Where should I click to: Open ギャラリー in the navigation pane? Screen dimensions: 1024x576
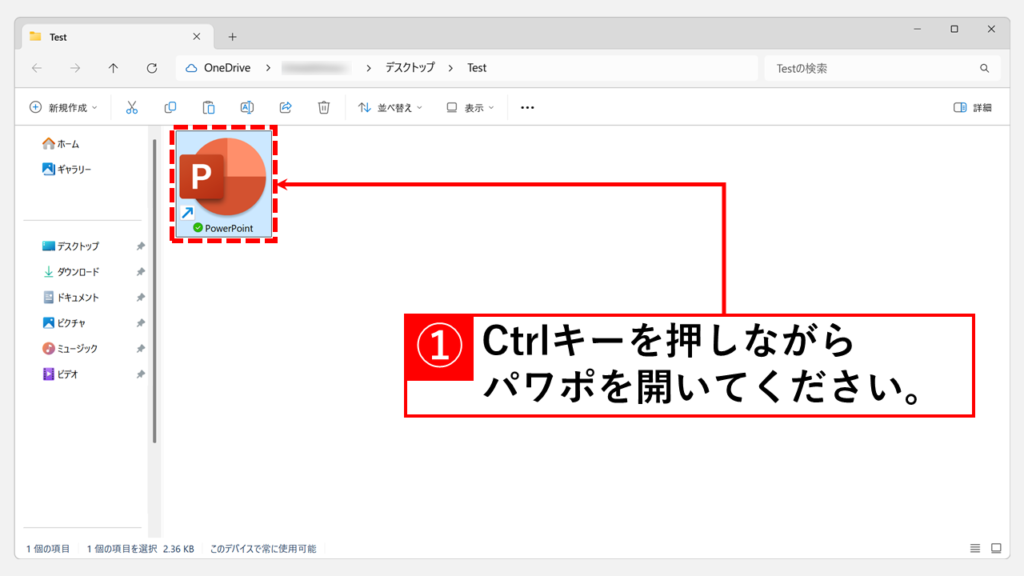tap(67, 169)
